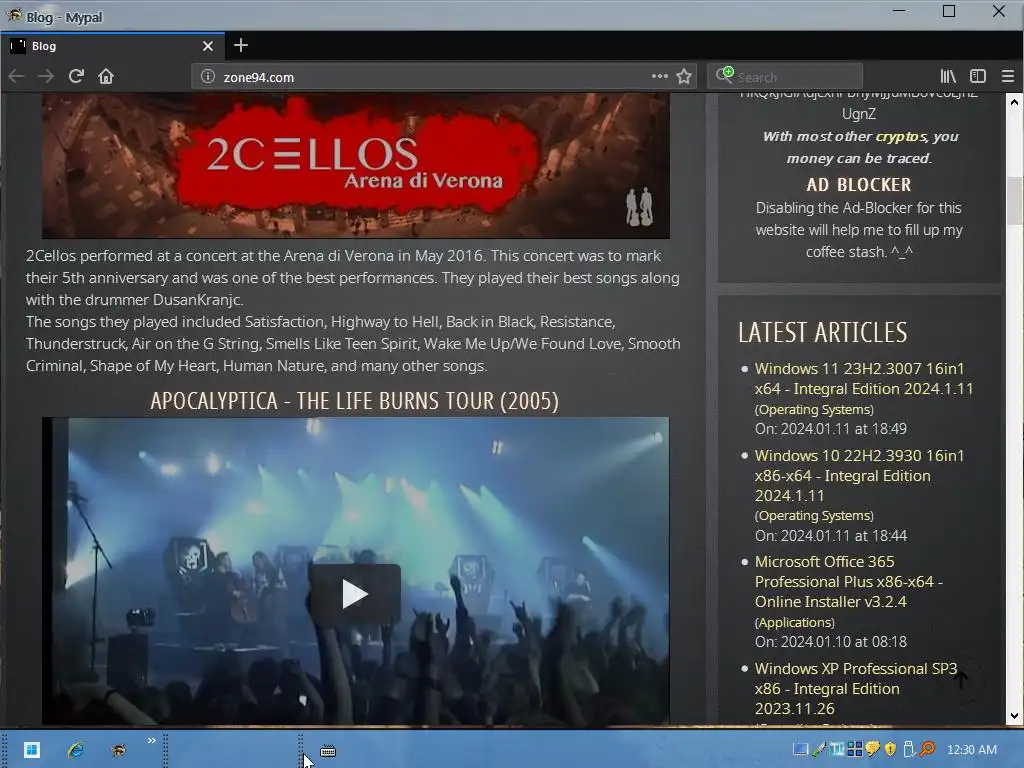Image resolution: width=1024 pixels, height=768 pixels.
Task: Click the search engine magnifier icon
Action: click(x=724, y=75)
